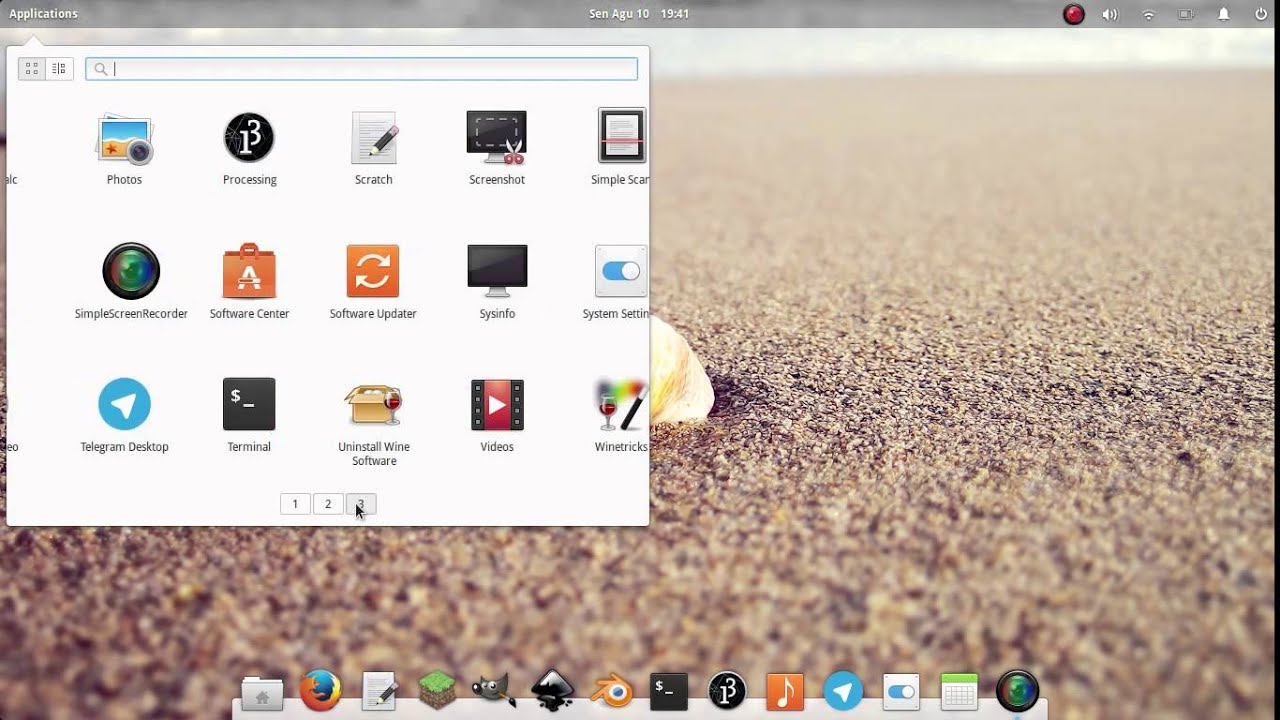Open the Screenshot tool
This screenshot has width=1280, height=720.
[497, 148]
